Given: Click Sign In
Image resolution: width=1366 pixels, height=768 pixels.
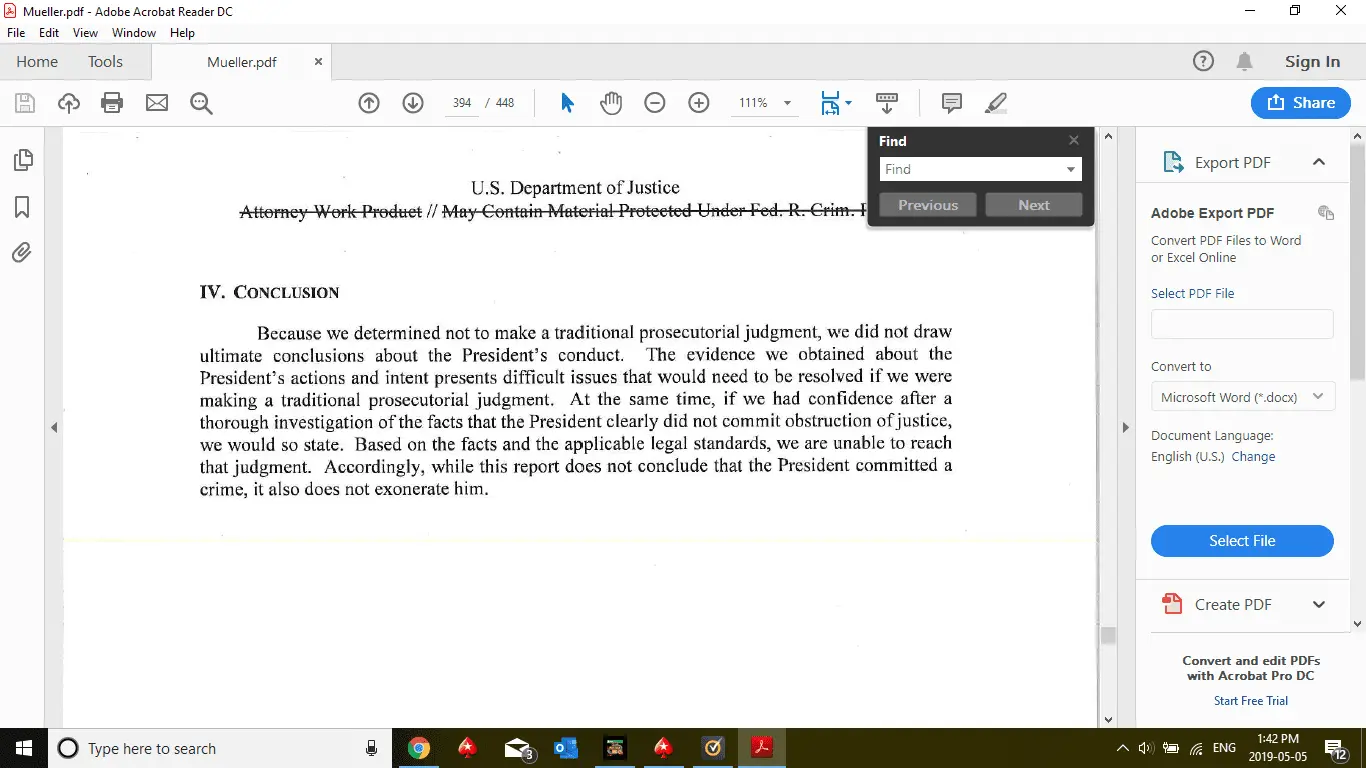Looking at the screenshot, I should (1312, 62).
